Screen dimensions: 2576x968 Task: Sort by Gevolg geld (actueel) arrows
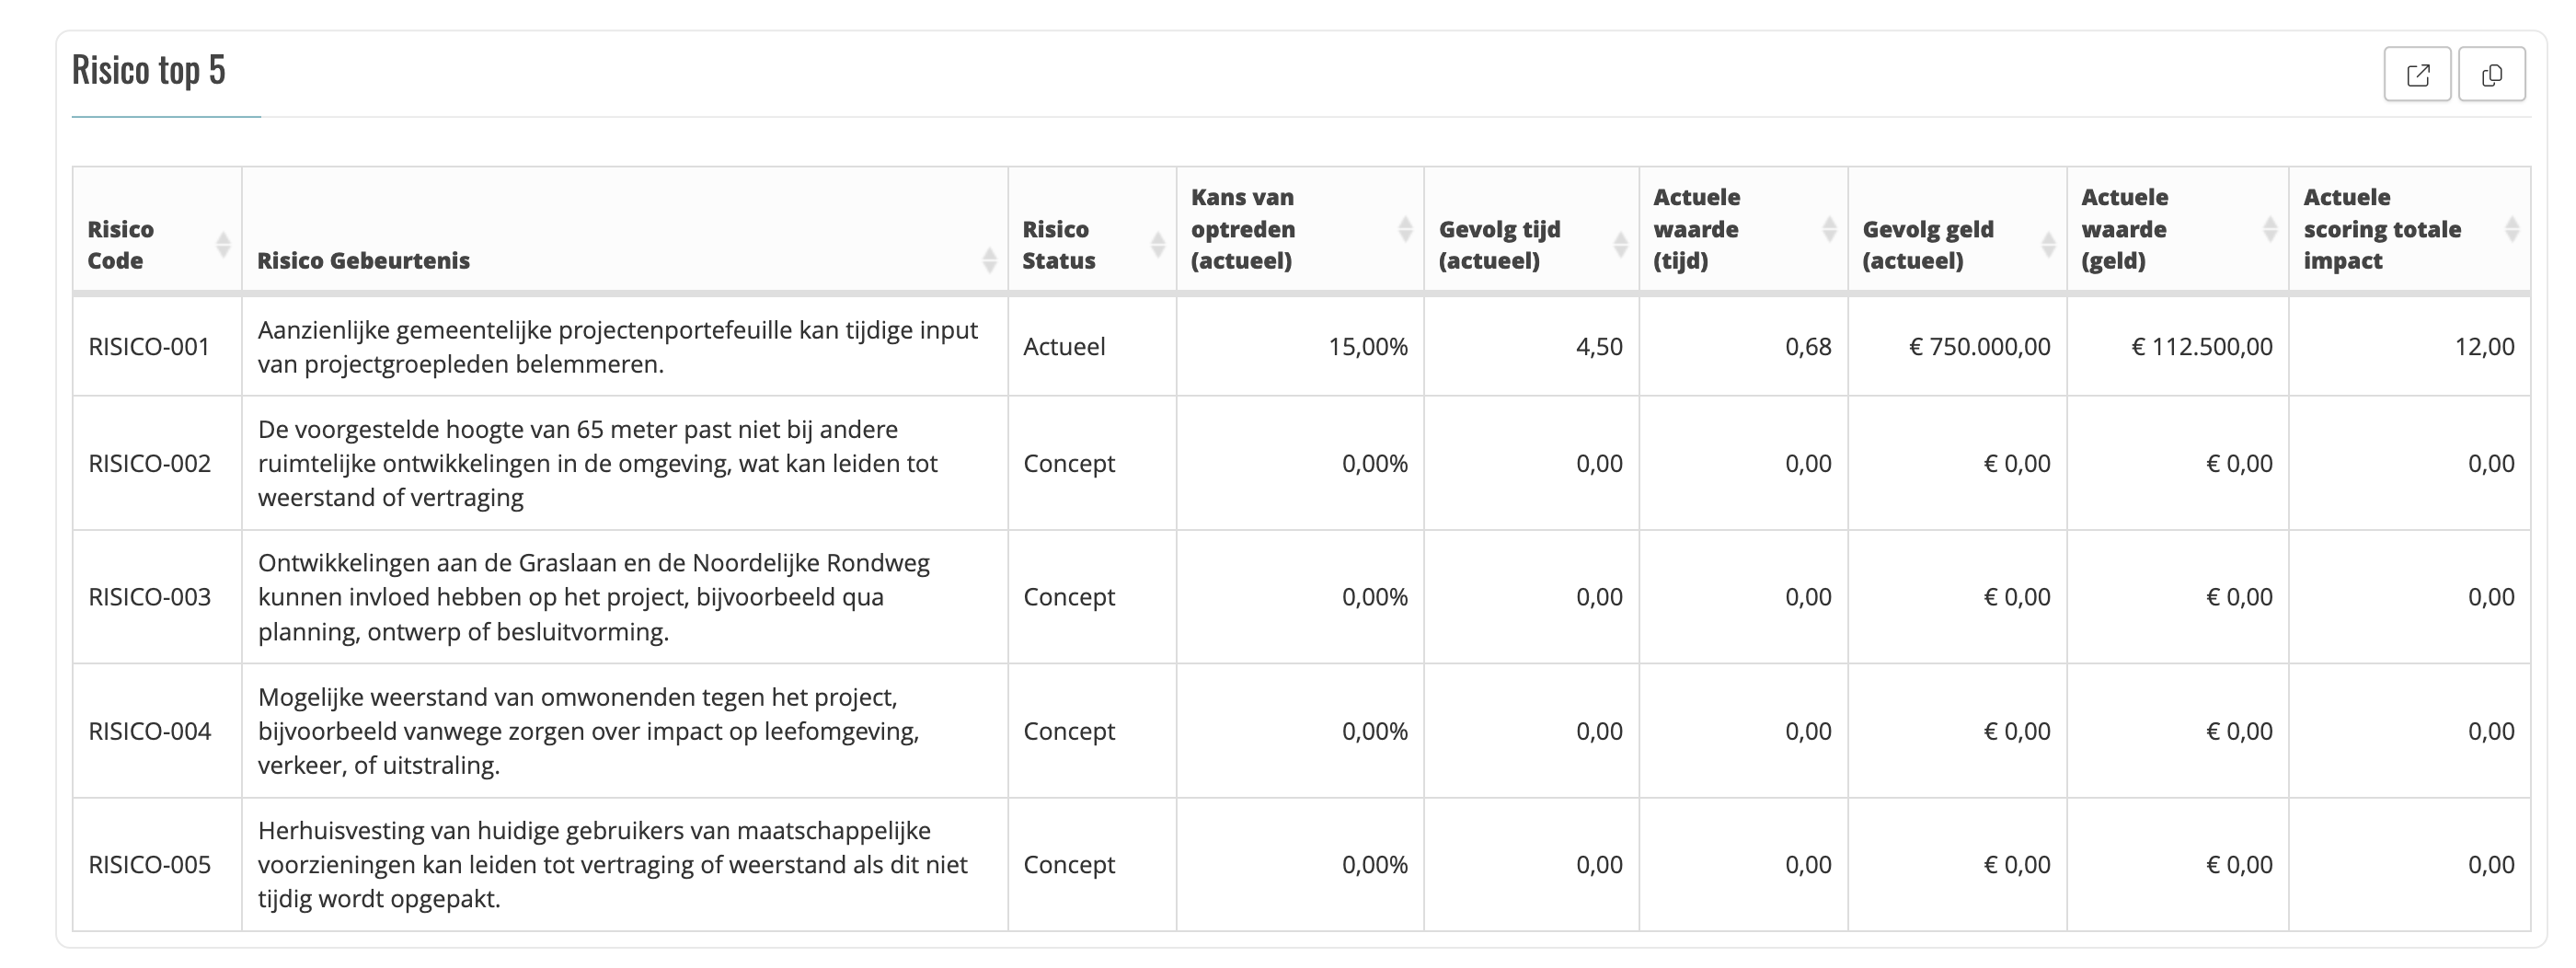[x=2048, y=245]
